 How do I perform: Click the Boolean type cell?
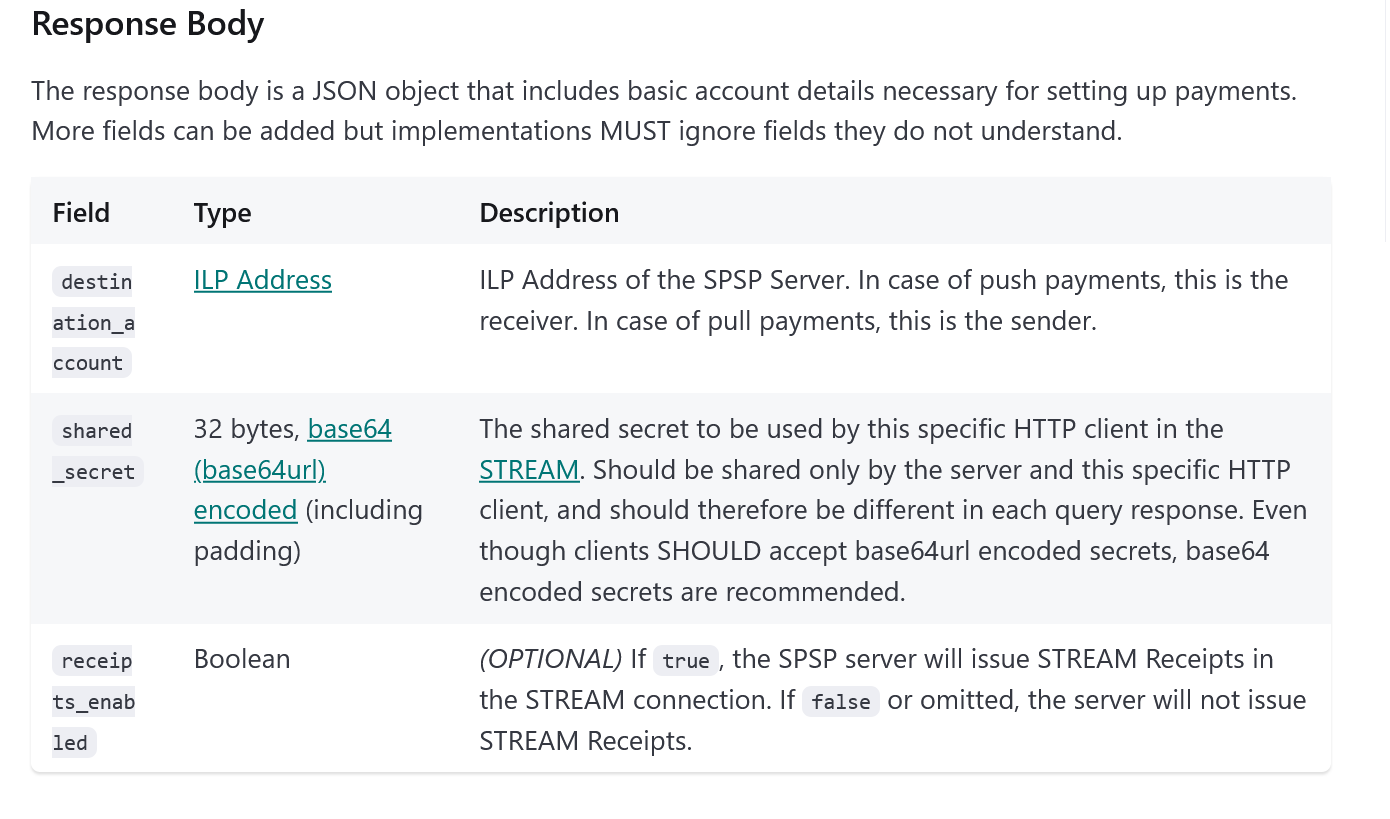pos(242,659)
